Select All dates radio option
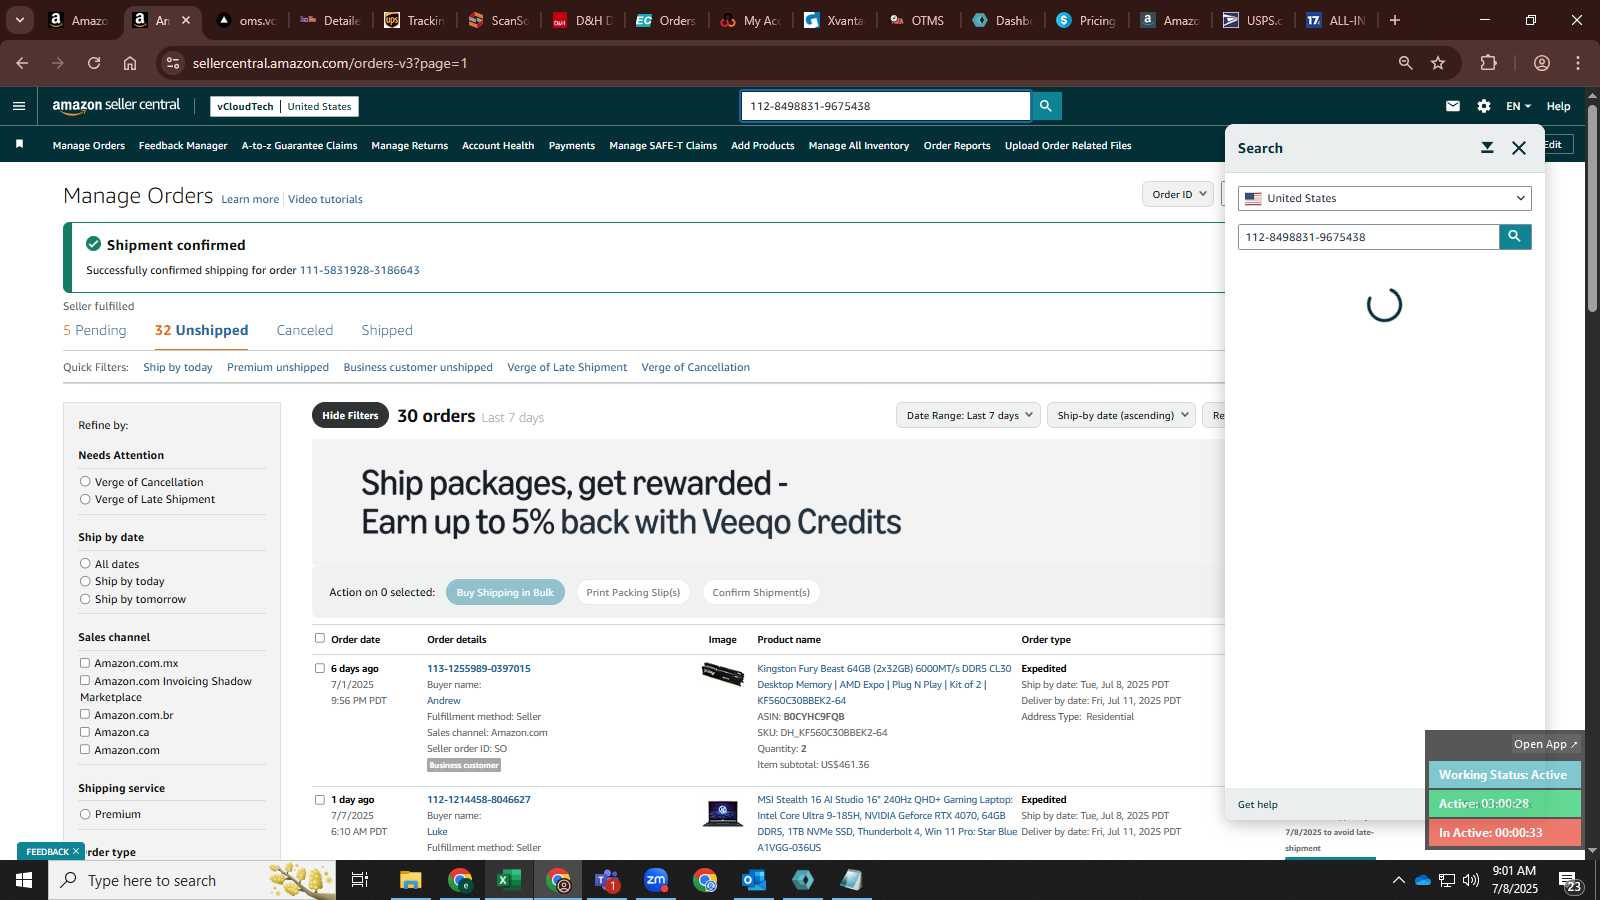Screen dimensions: 1600x900 click(85, 564)
